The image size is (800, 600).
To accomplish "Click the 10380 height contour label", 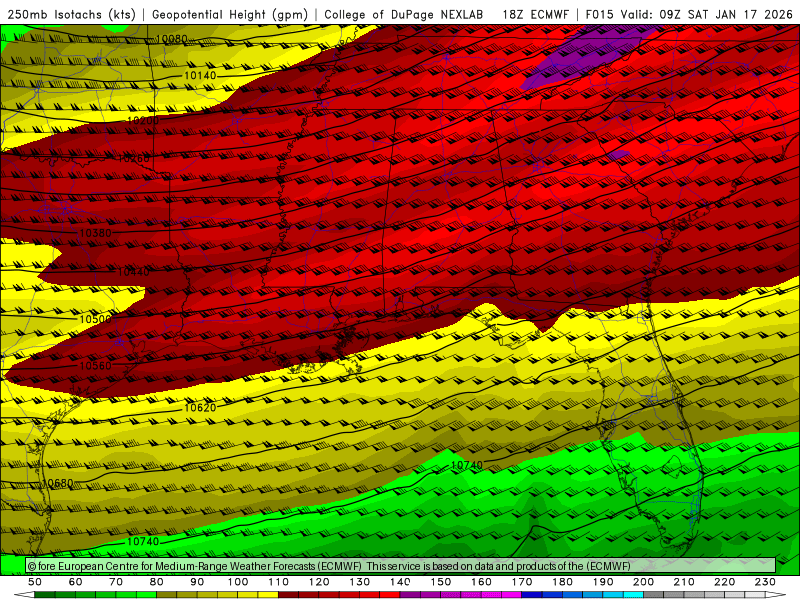I will (95, 233).
